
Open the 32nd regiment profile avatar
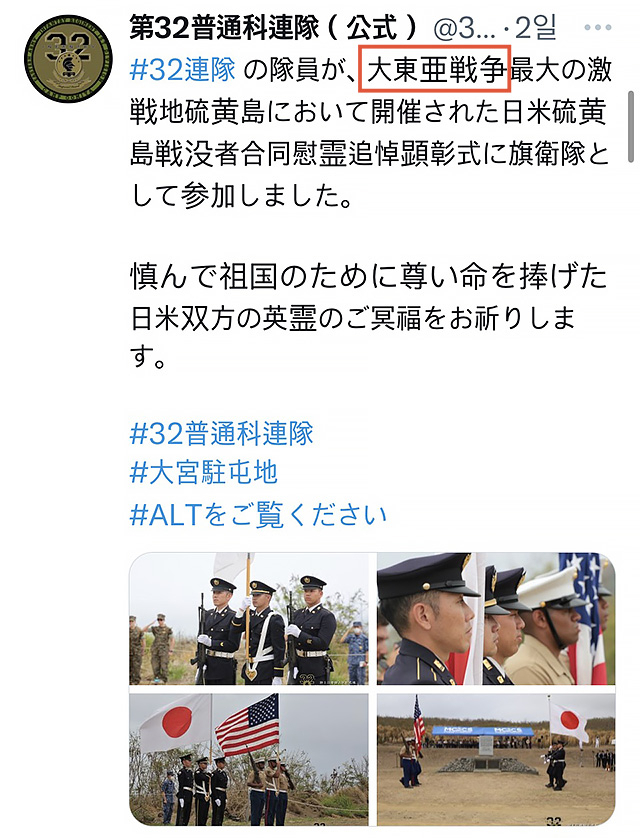[x=68, y=59]
